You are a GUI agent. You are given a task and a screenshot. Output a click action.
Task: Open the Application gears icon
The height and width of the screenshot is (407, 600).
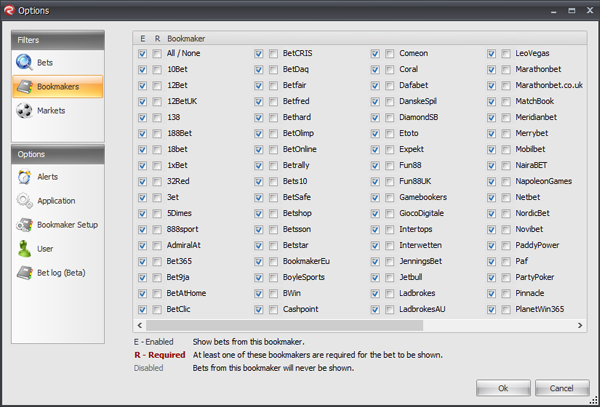coord(24,201)
